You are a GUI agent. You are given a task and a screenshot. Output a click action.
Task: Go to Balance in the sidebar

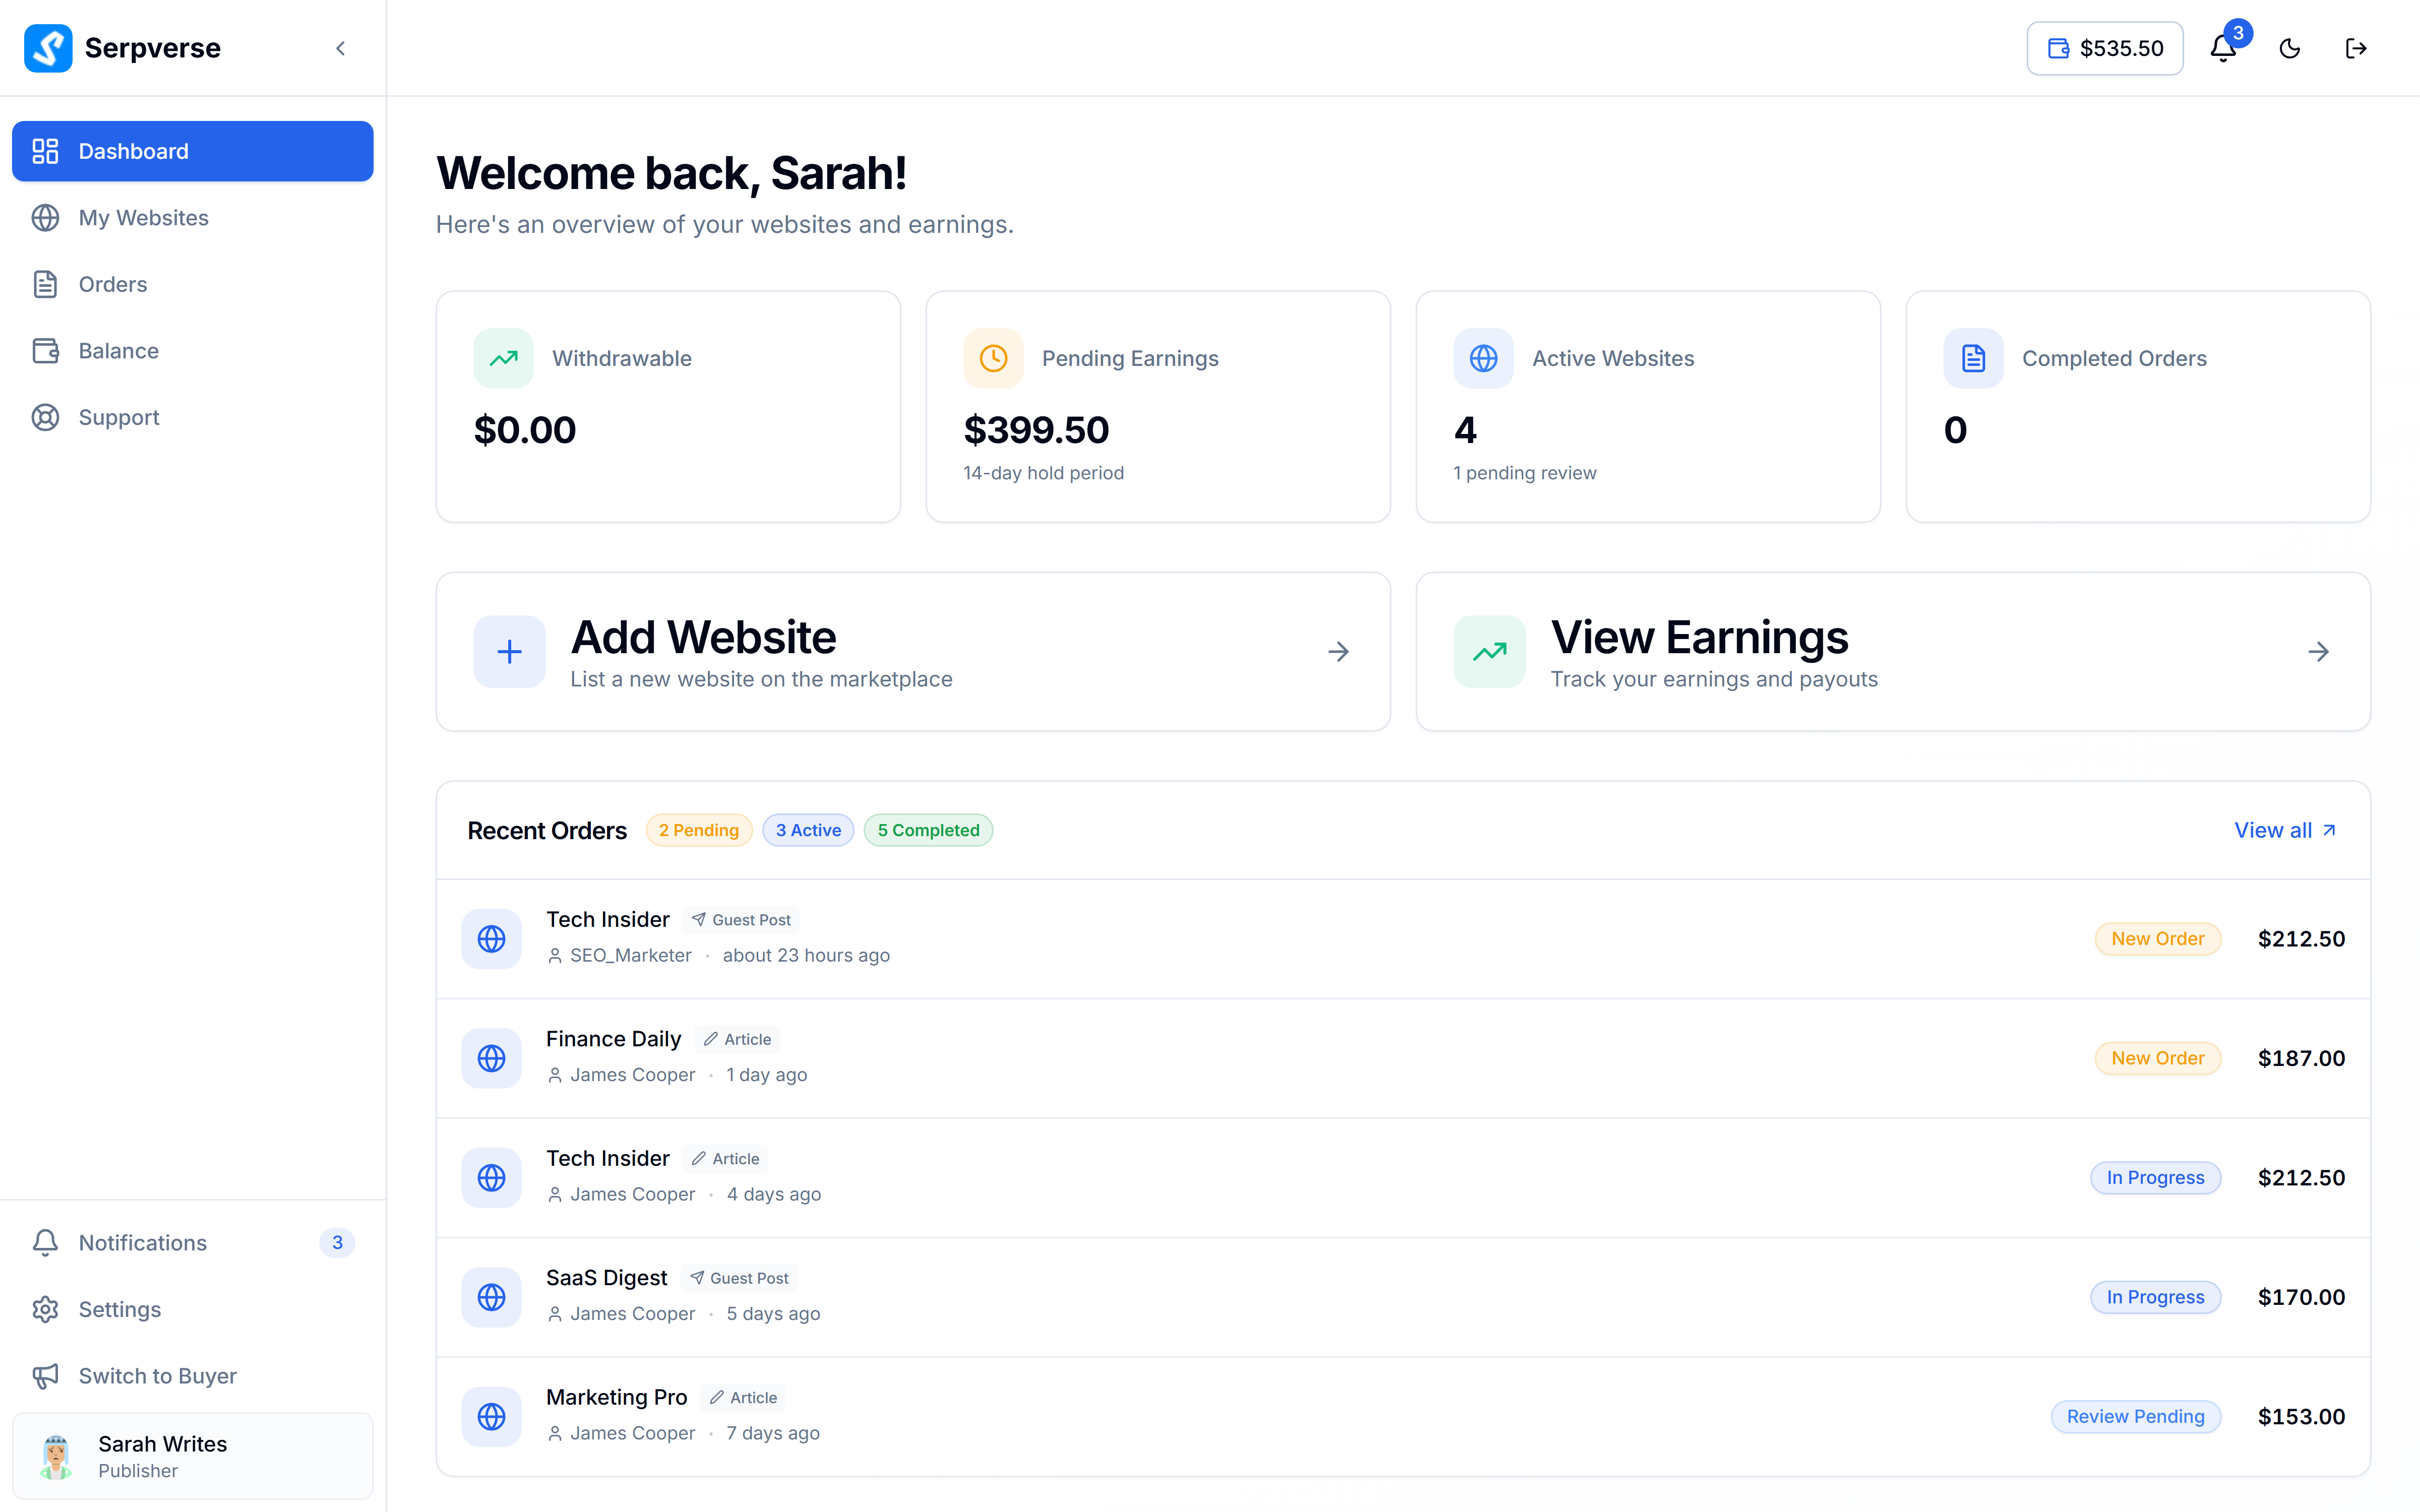(x=118, y=350)
